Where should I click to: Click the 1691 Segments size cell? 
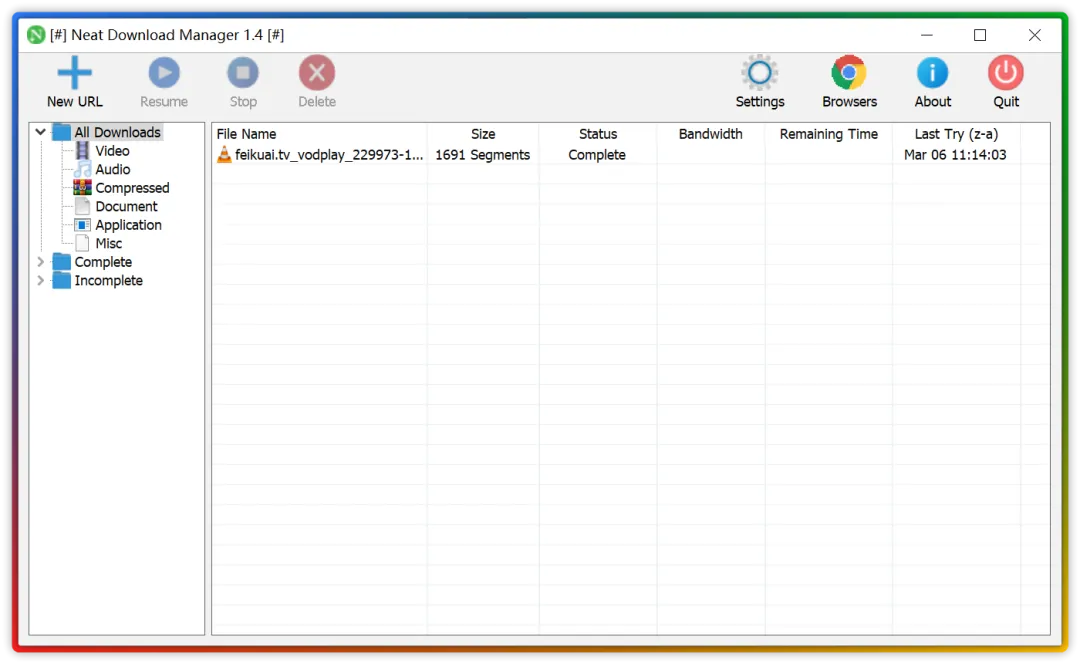point(483,155)
